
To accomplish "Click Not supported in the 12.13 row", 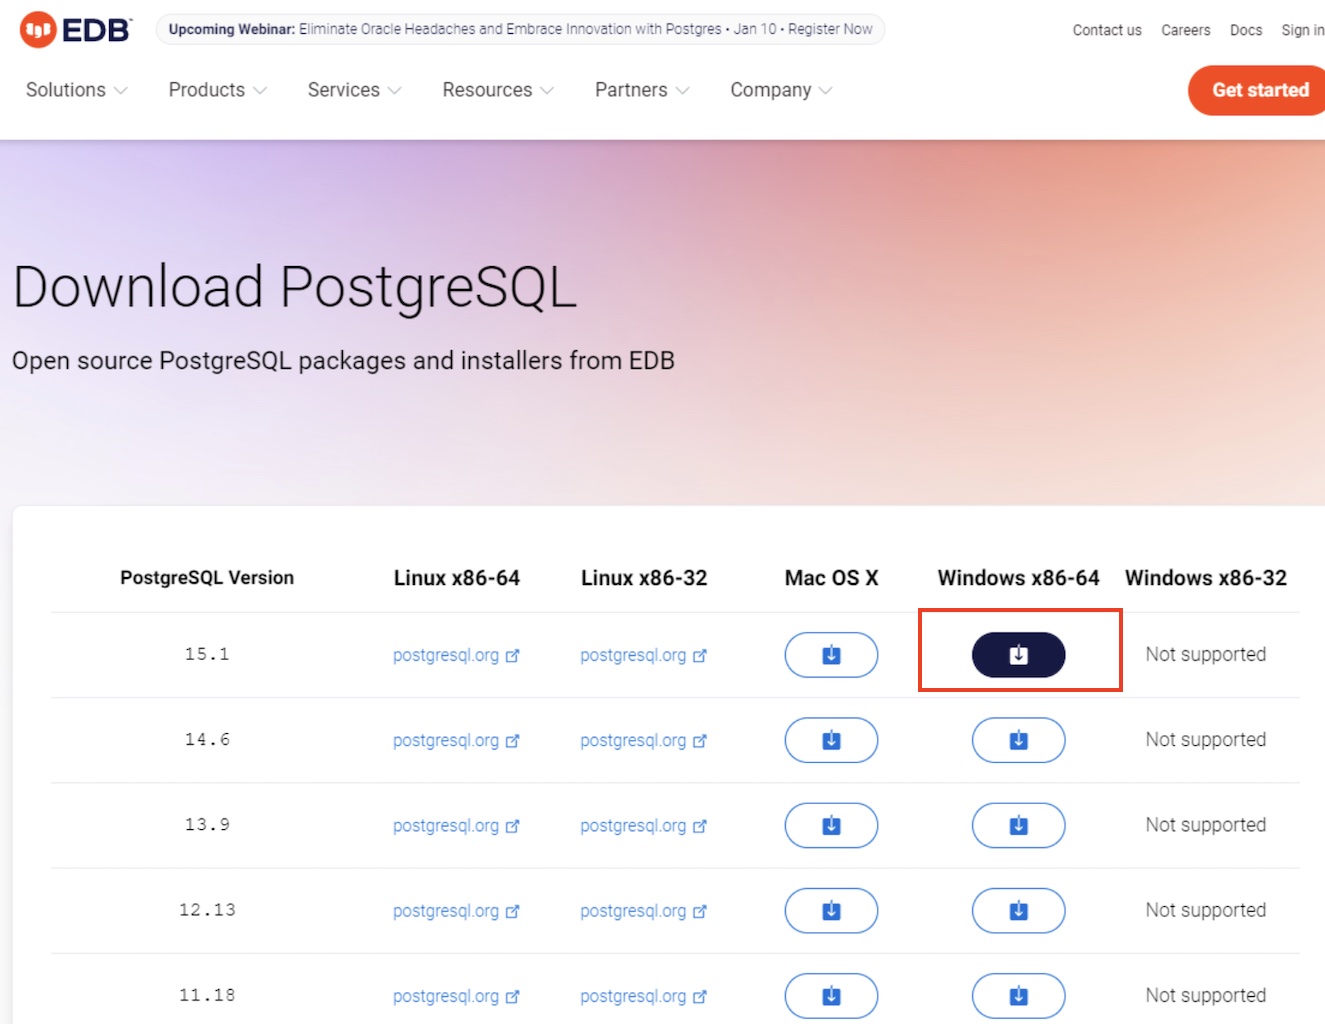I will [1206, 909].
